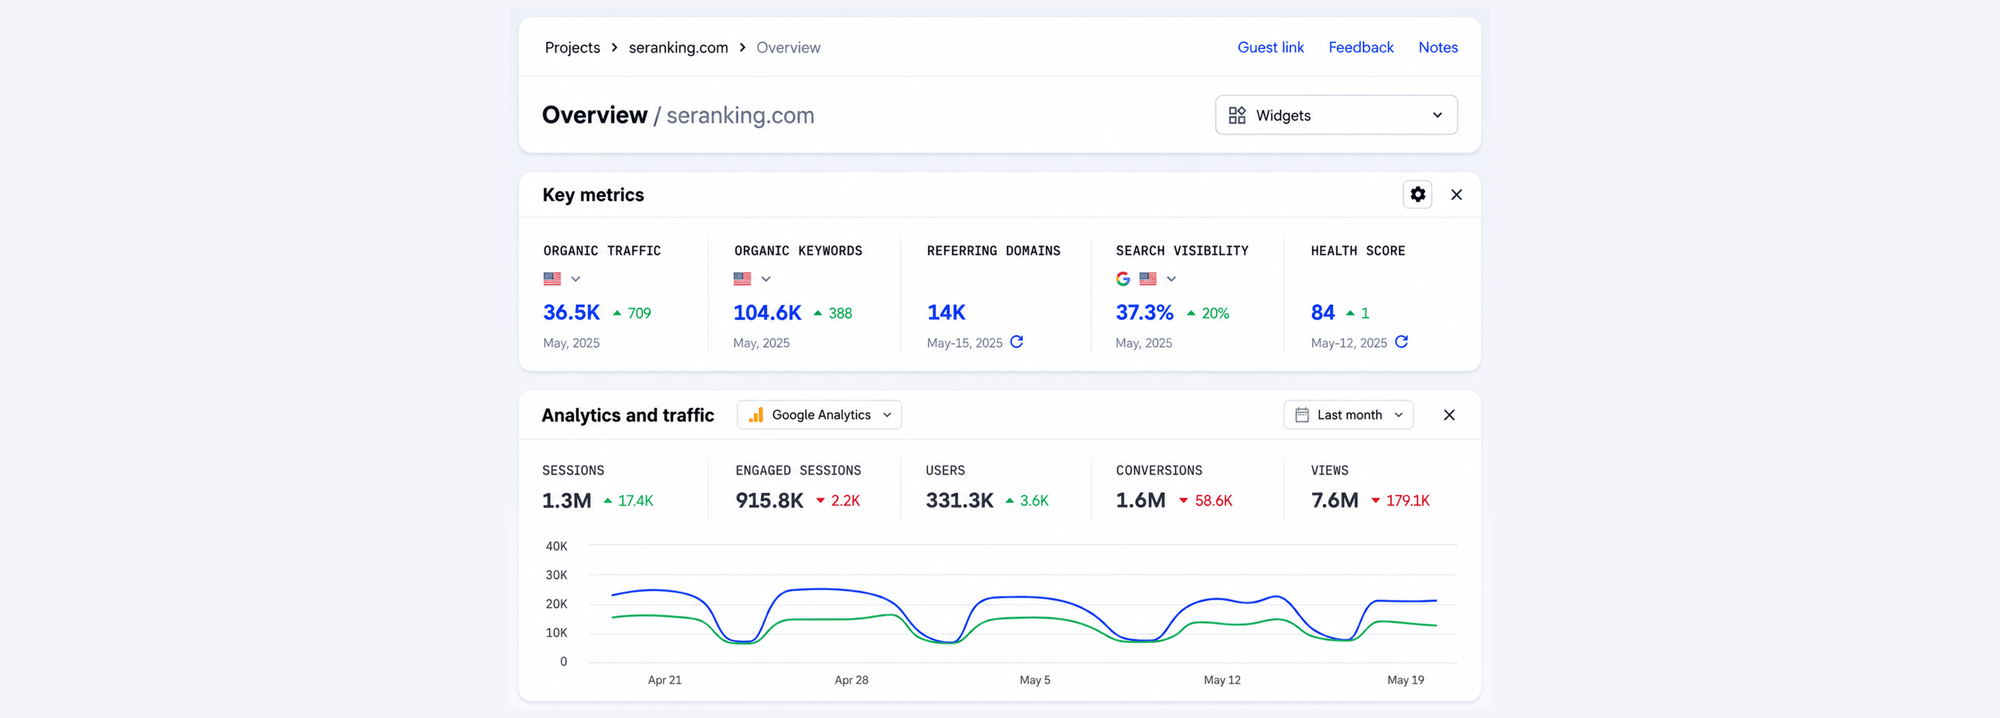This screenshot has height=718, width=2000.
Task: Click the calendar icon beside Last month
Action: 1302,415
